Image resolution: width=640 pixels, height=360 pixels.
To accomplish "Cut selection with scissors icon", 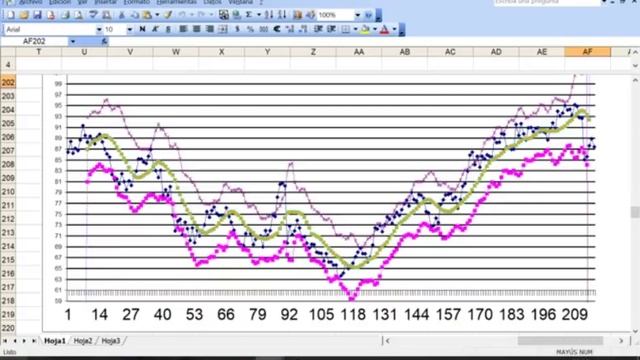I will [121, 15].
